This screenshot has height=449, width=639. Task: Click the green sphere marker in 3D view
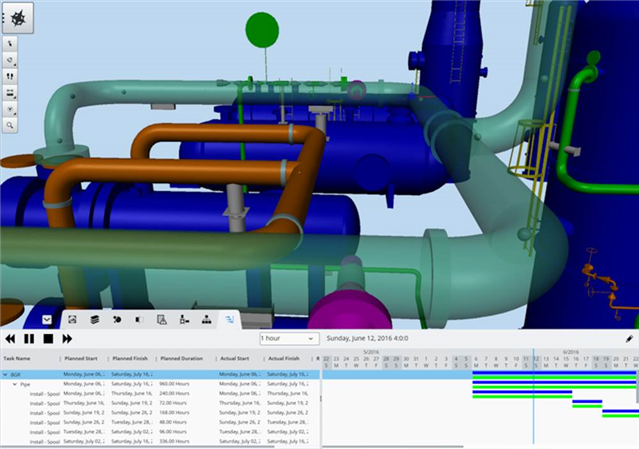(x=262, y=30)
